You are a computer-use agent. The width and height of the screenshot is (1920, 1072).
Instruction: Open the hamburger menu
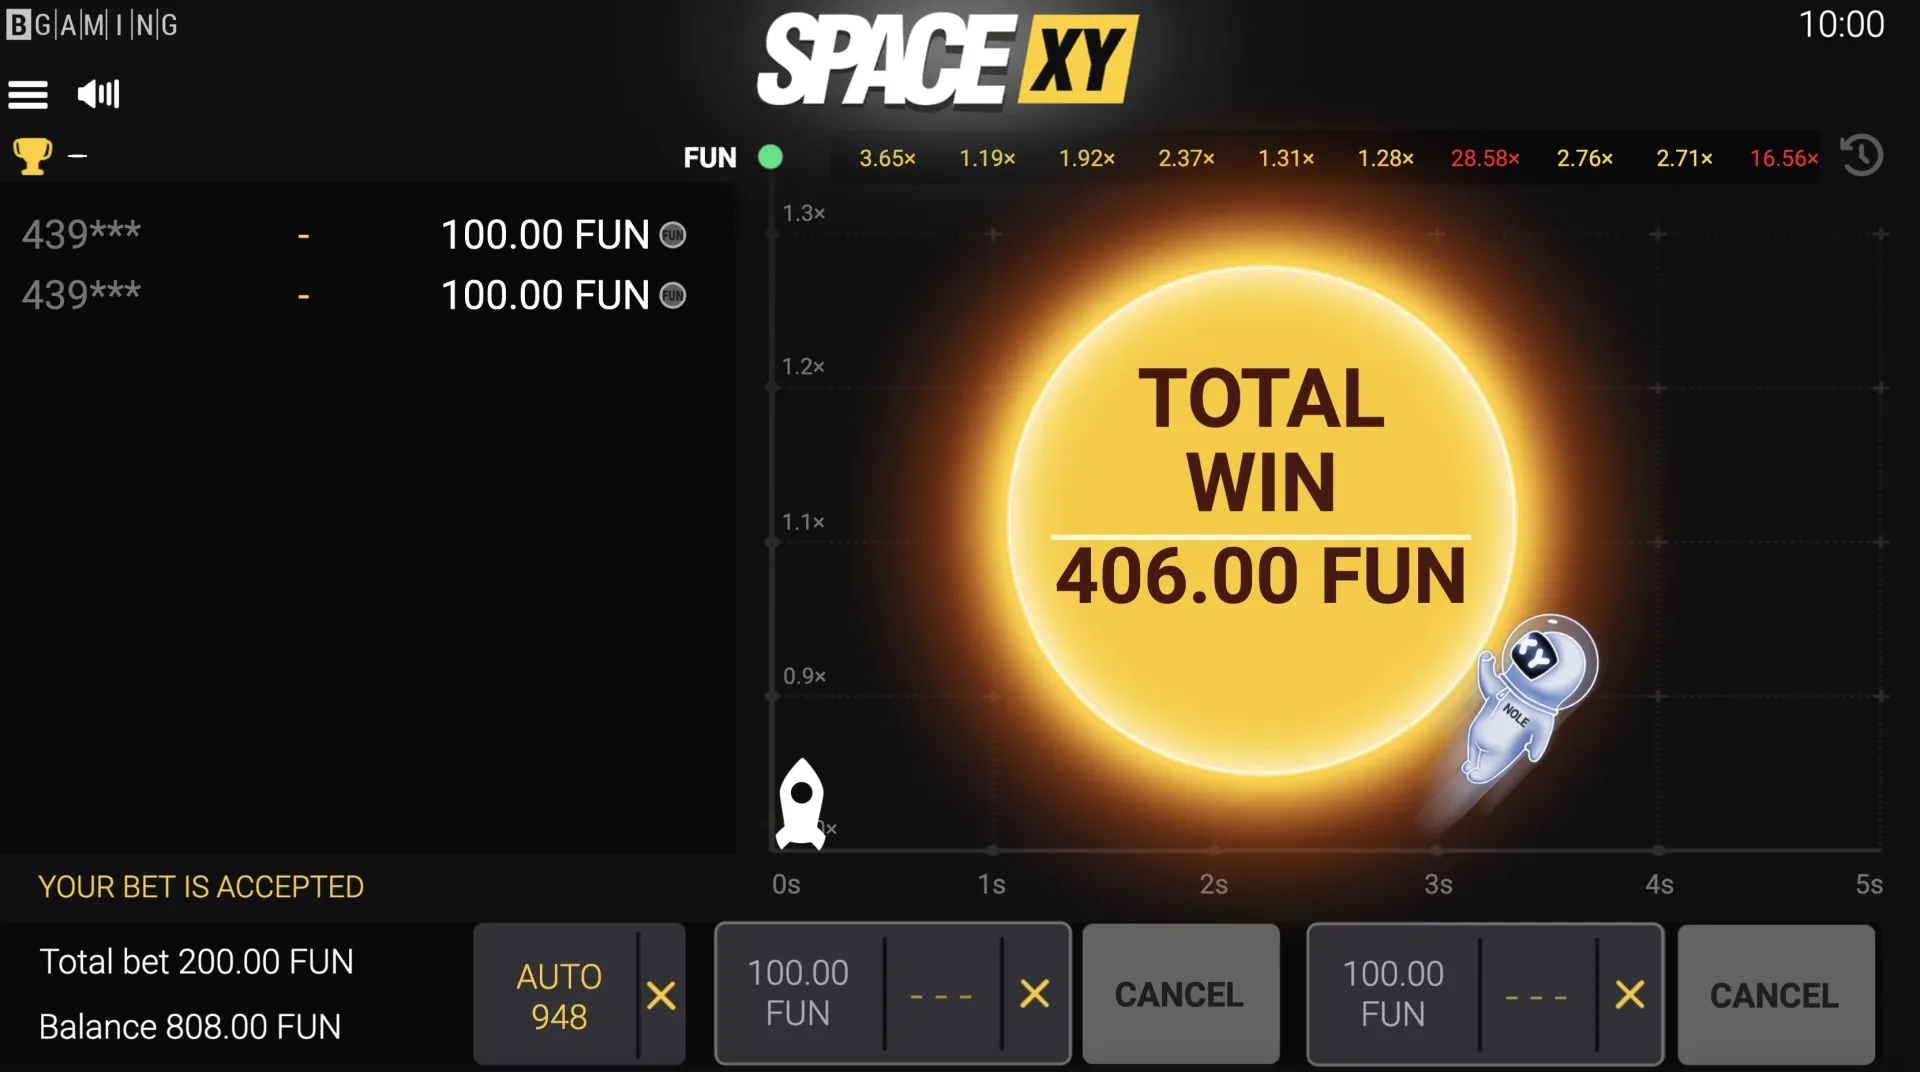(28, 95)
